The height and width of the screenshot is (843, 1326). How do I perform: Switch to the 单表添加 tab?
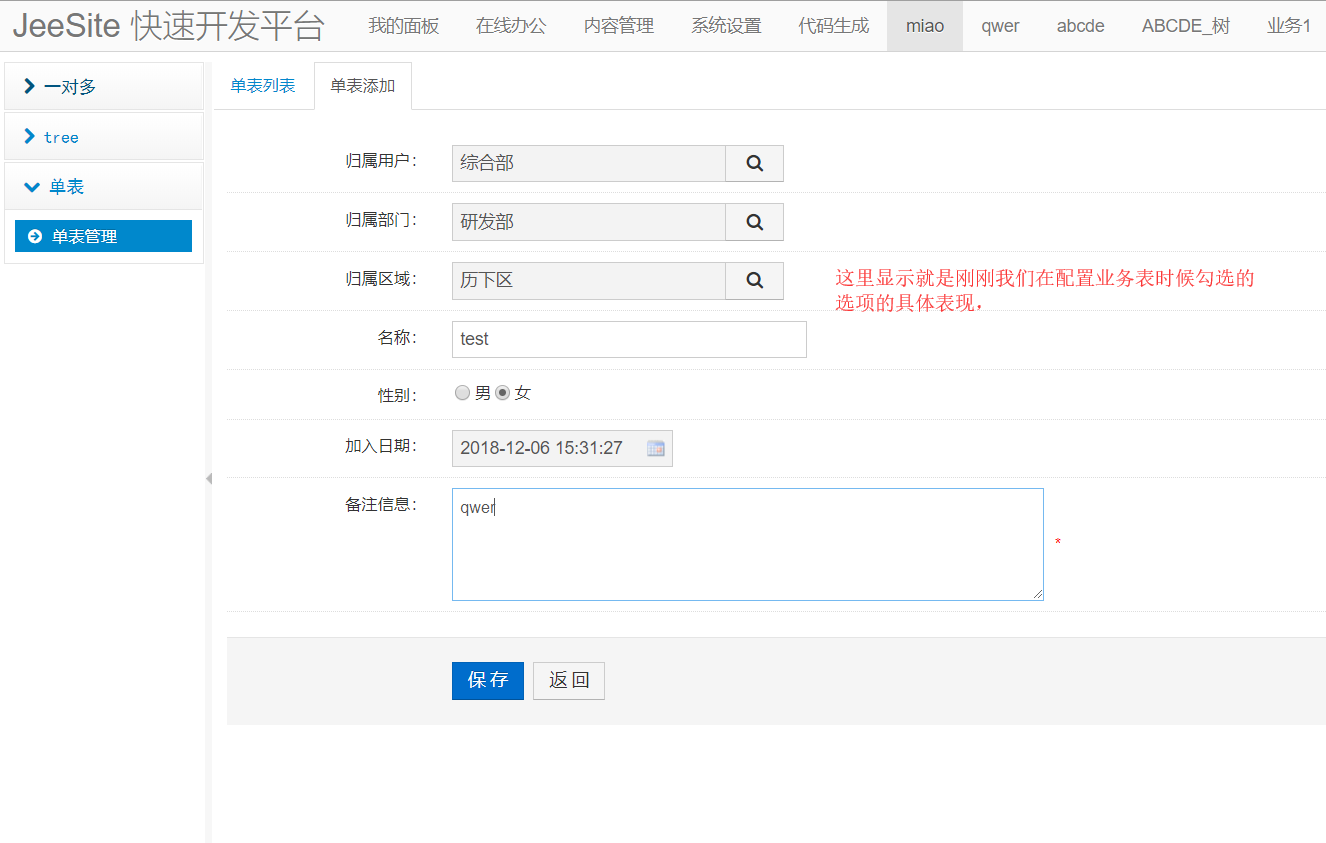click(x=362, y=86)
